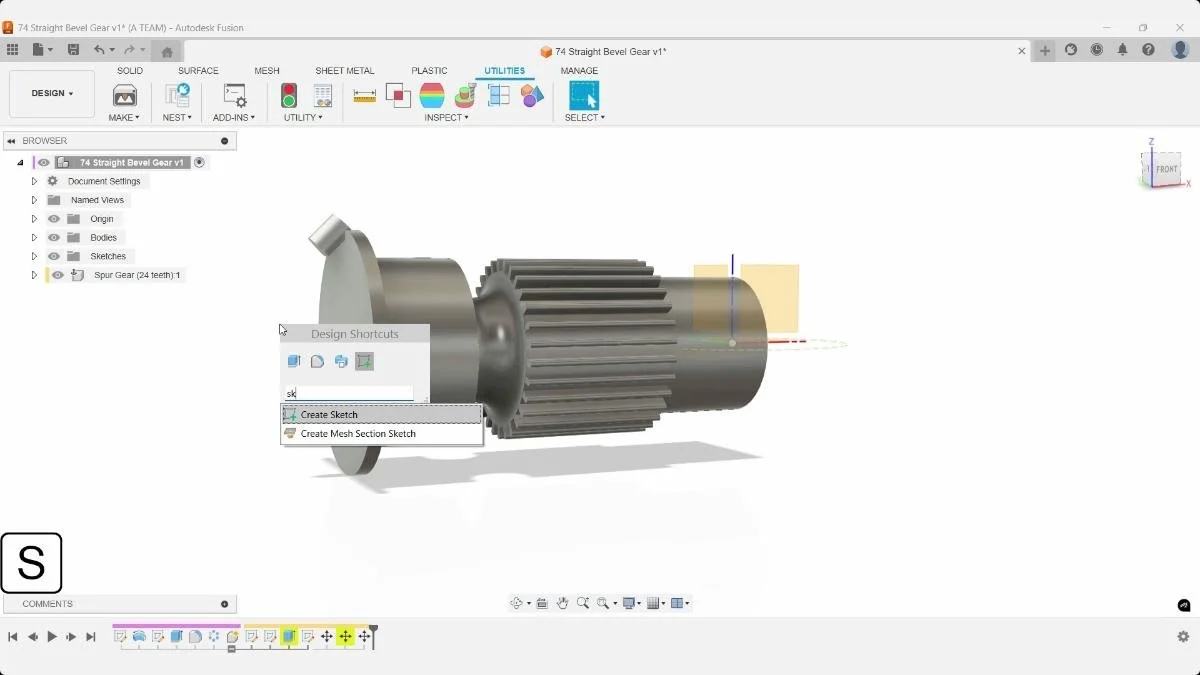Click the Add-Ins scripts icon
1200x675 pixels.
coord(235,96)
